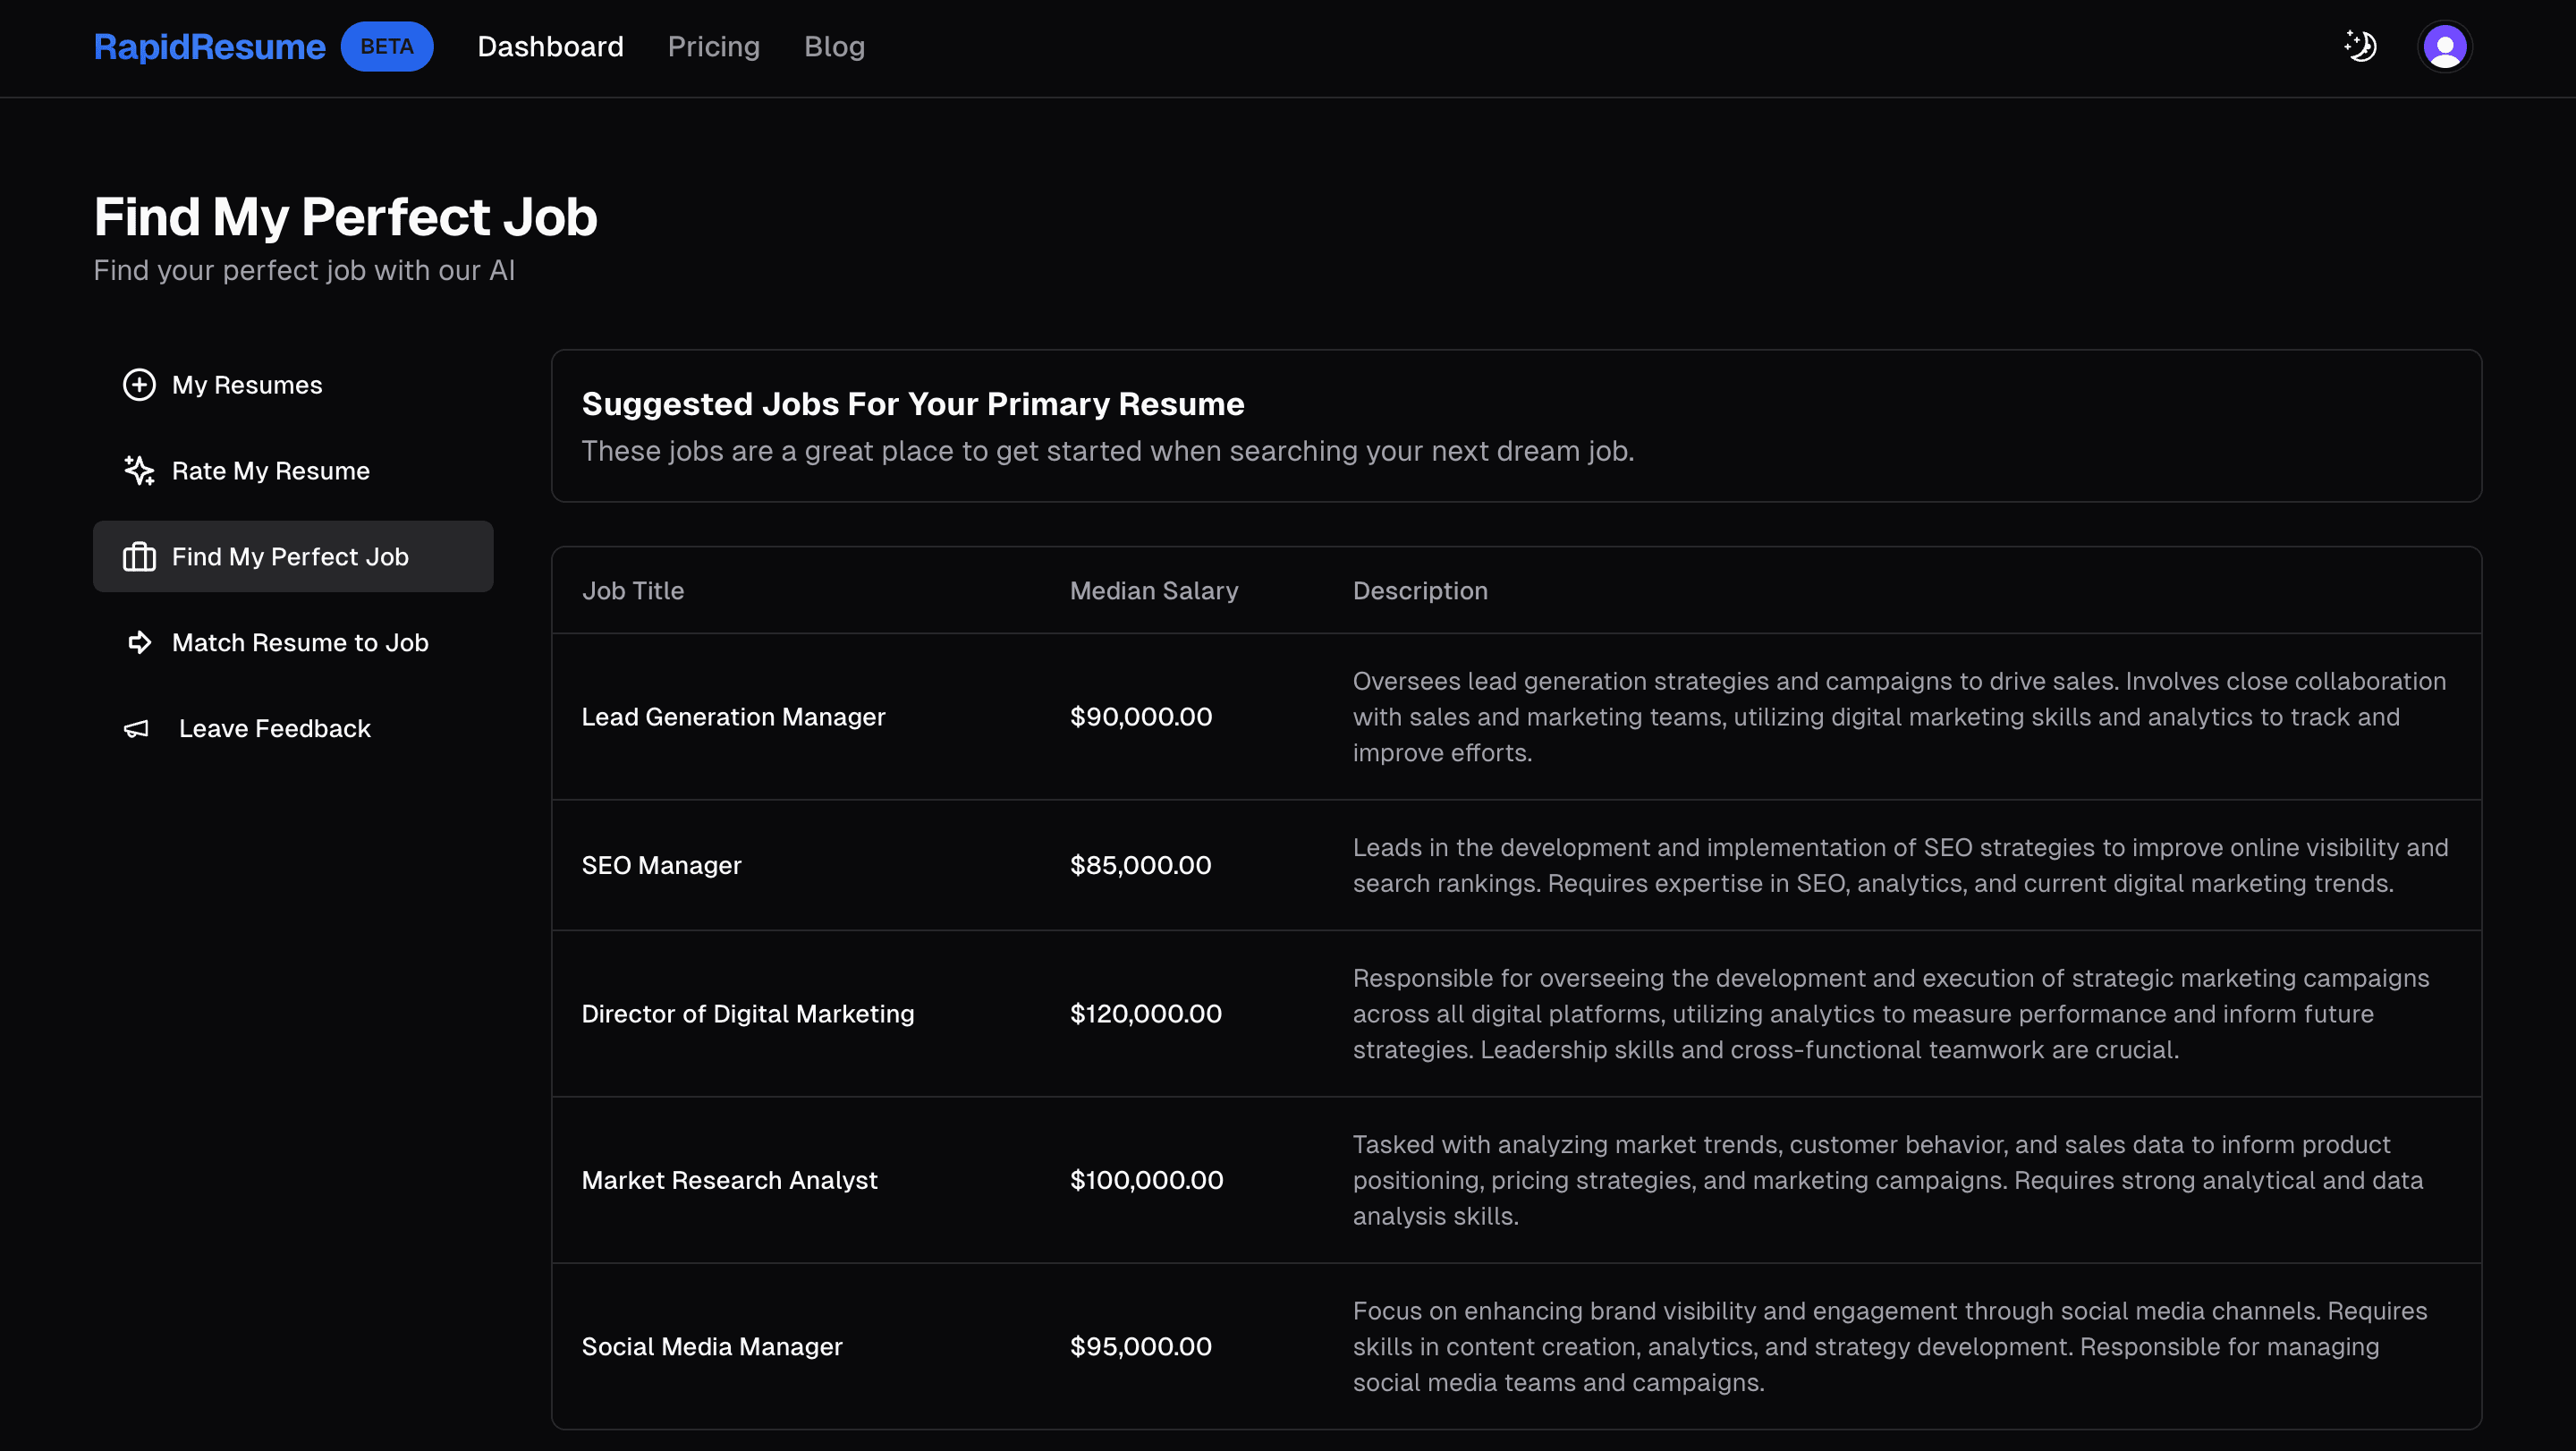This screenshot has height=1451, width=2576.
Task: Click the sparkle icon for Rate My Resume
Action: tap(139, 470)
